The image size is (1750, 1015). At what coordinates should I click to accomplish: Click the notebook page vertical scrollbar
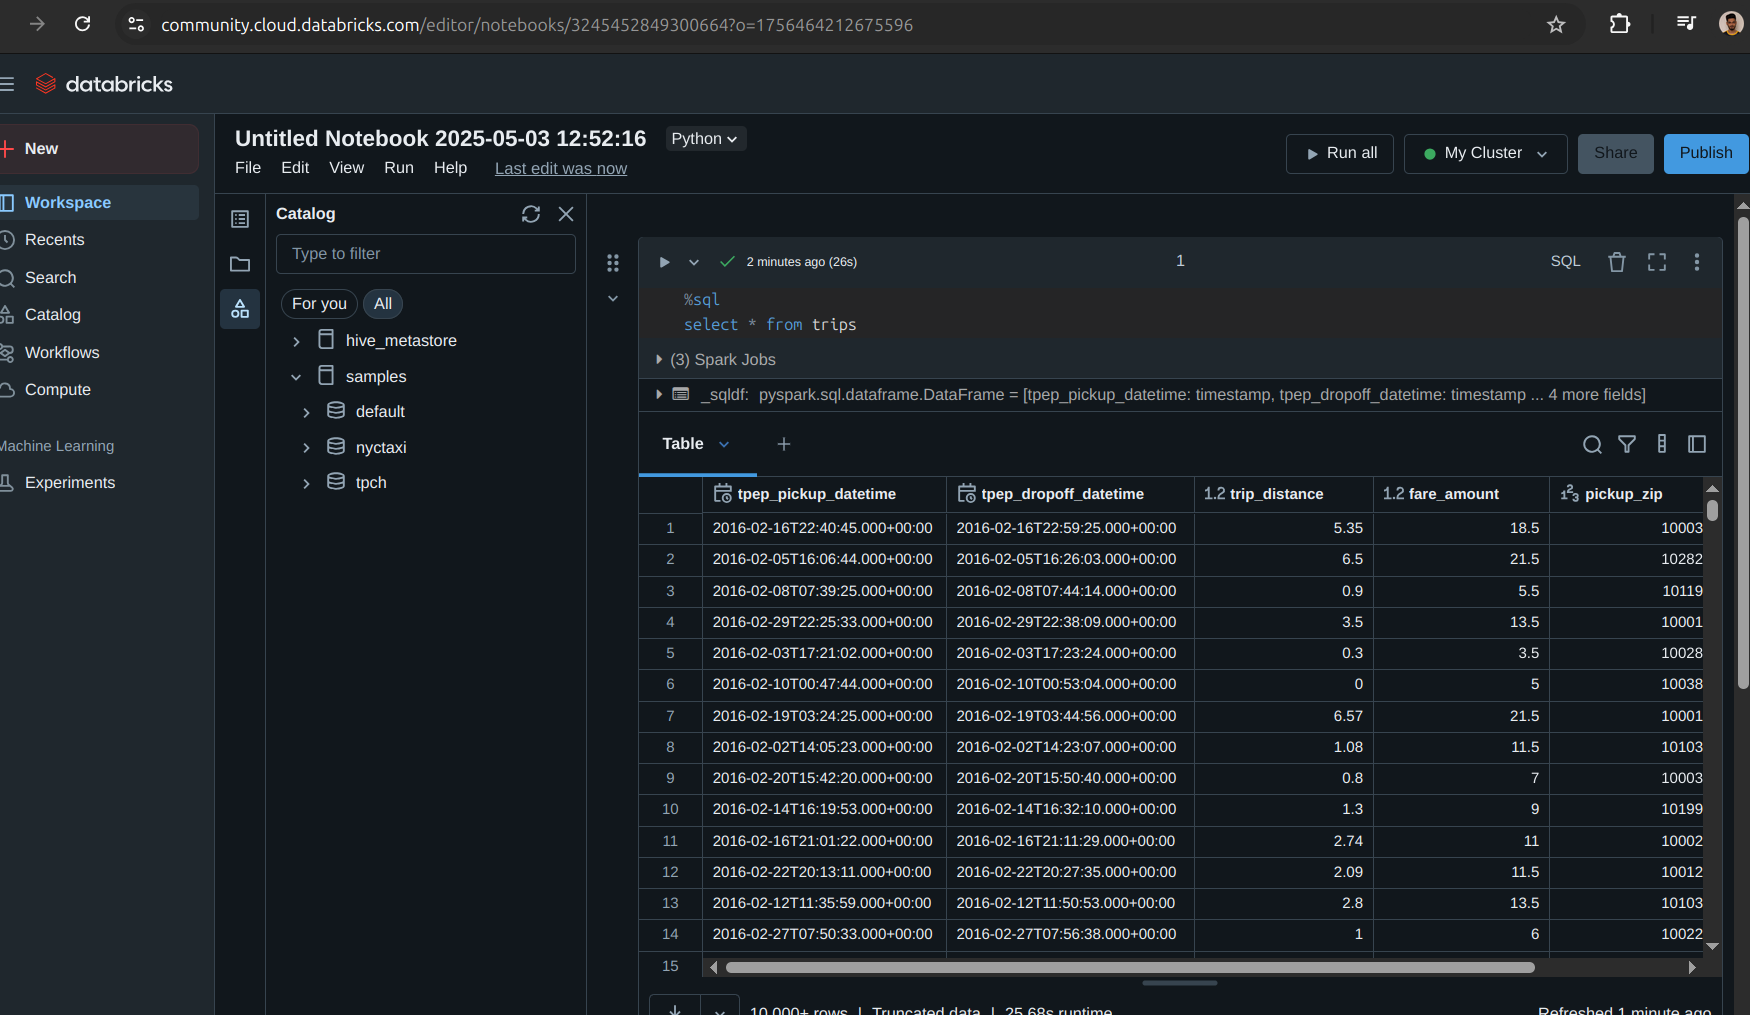coord(1743,452)
